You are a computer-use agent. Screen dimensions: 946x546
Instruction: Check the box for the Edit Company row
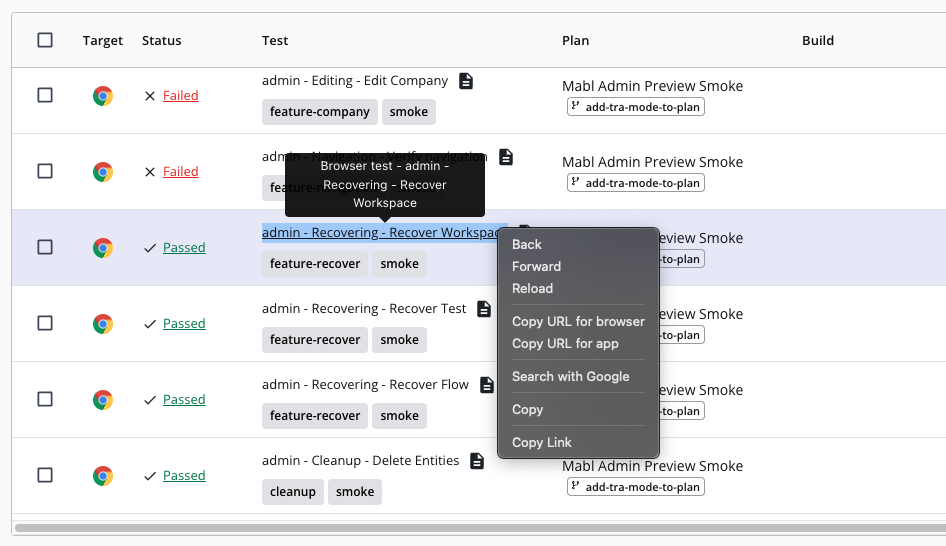[x=45, y=95]
